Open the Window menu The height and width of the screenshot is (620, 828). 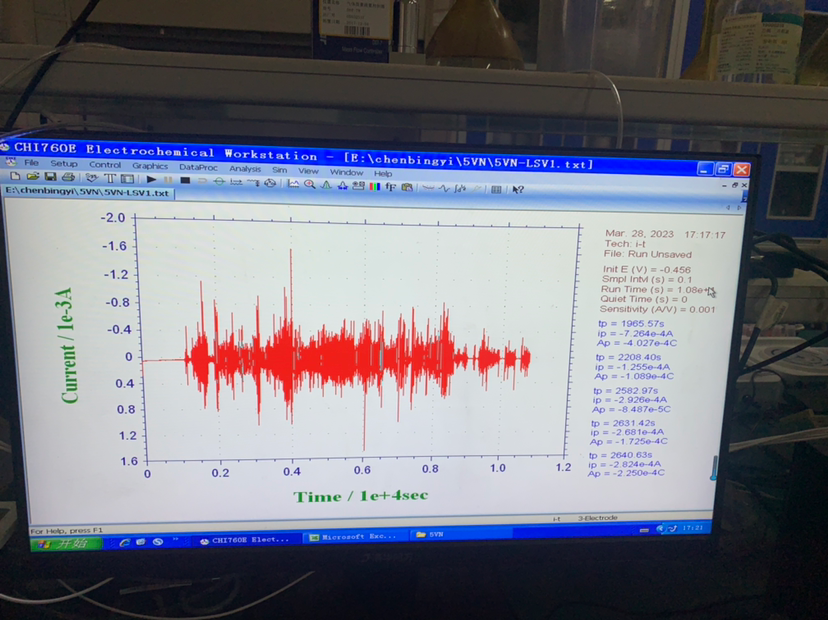pyautogui.click(x=346, y=172)
